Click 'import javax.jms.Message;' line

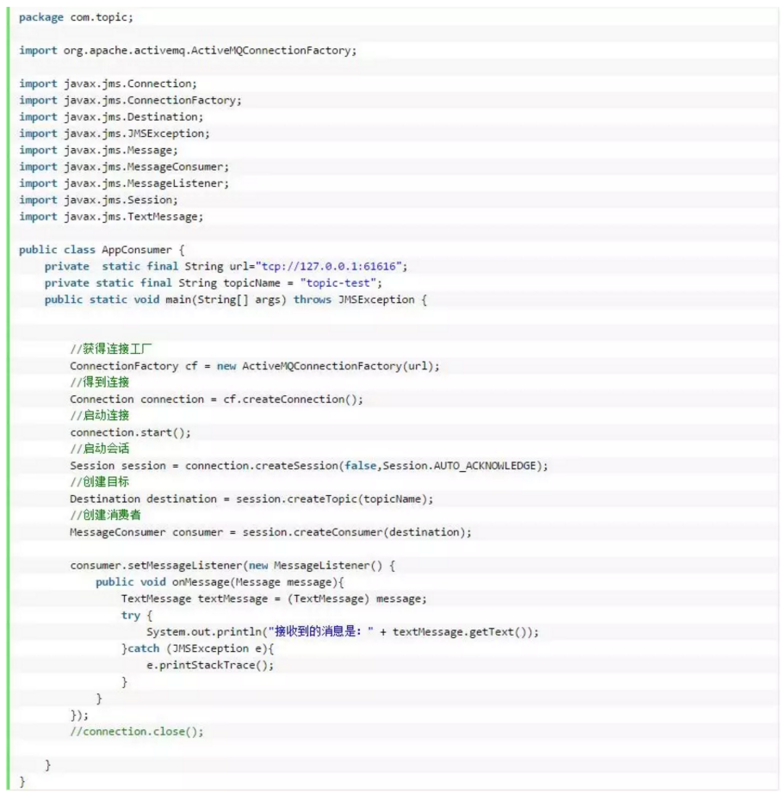coord(98,151)
